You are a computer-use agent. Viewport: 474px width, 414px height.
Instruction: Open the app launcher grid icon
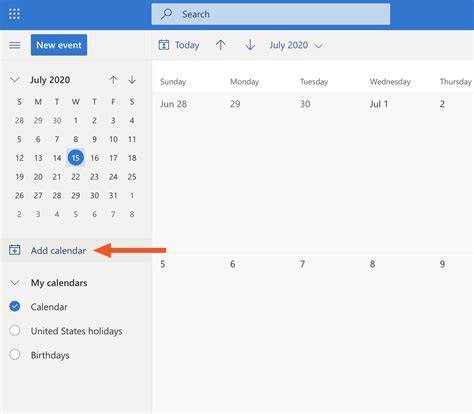point(14,14)
